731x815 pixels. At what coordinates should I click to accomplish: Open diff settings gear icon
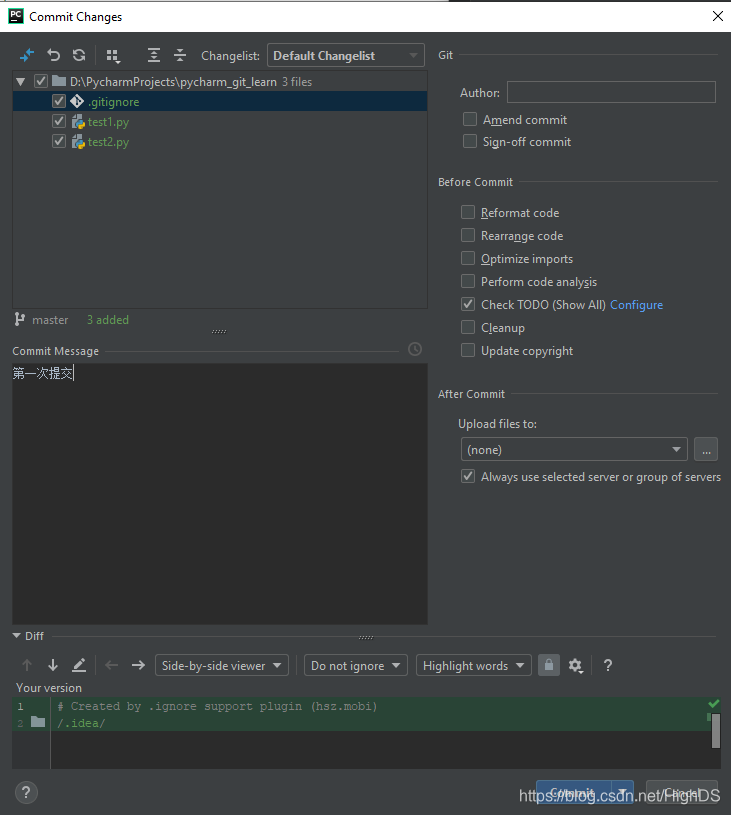click(x=575, y=665)
